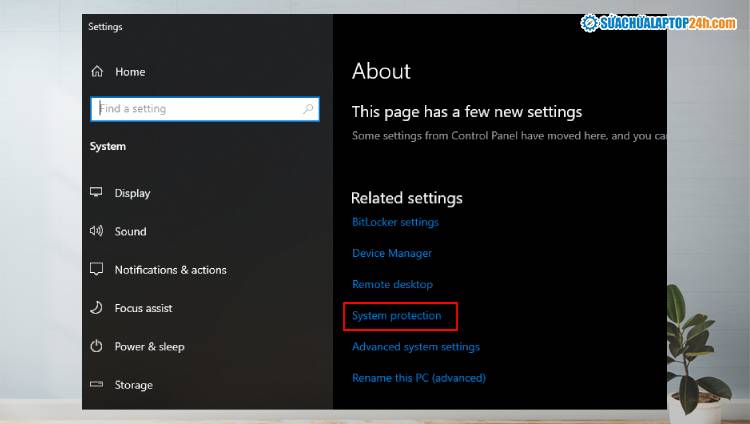
Task: Open BitLocker settings link
Action: (x=395, y=222)
